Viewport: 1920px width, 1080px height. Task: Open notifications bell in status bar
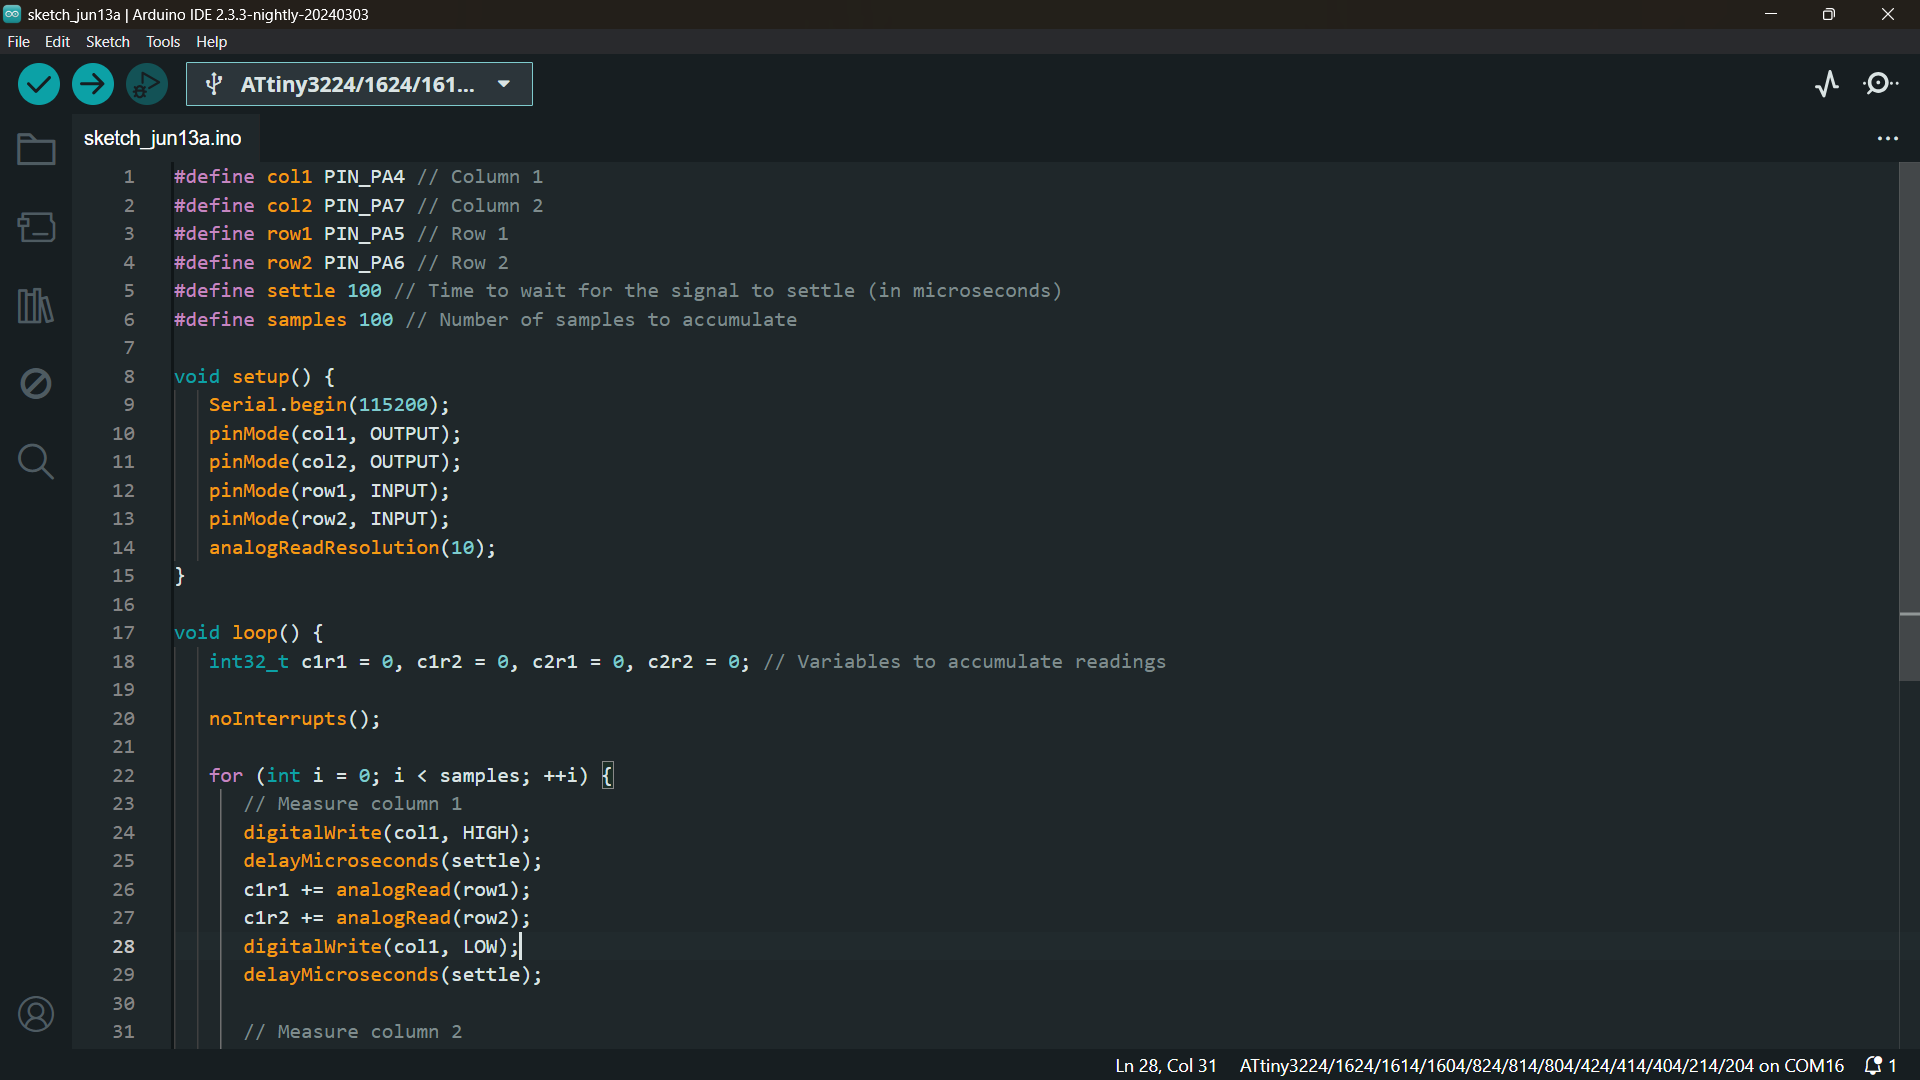[x=1875, y=1066]
